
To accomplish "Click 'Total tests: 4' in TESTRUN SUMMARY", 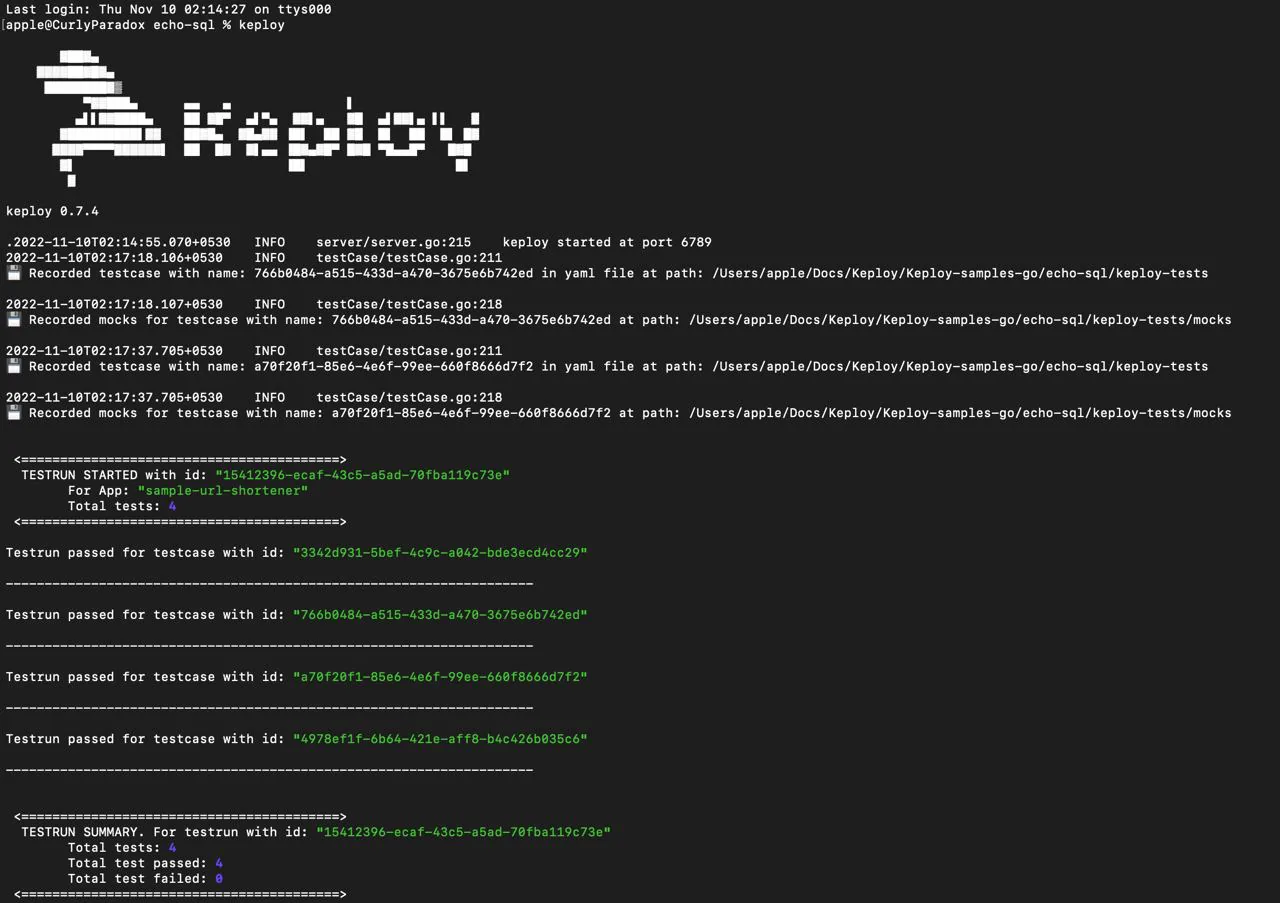I will click(122, 847).
